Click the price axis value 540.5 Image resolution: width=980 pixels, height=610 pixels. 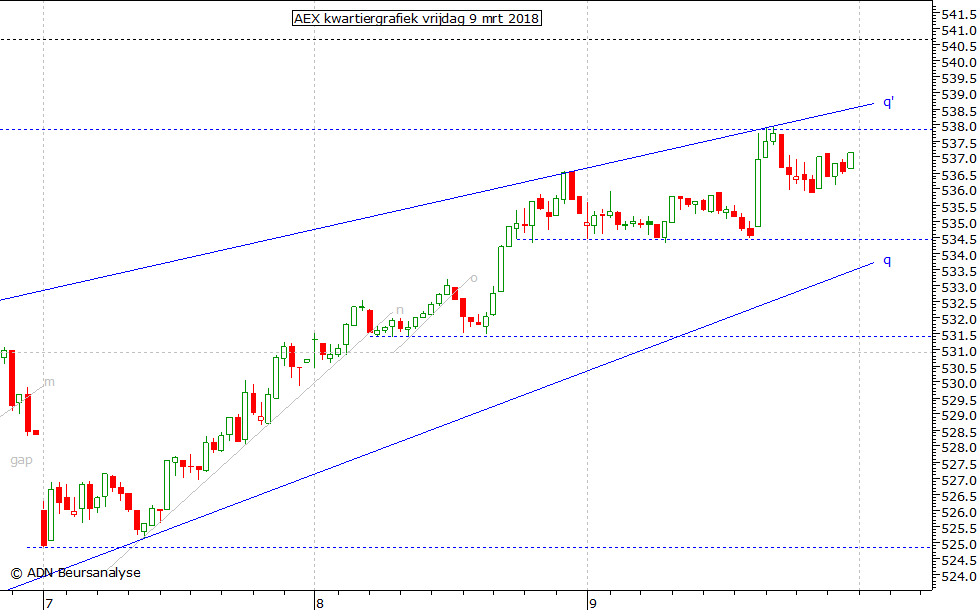959,46
